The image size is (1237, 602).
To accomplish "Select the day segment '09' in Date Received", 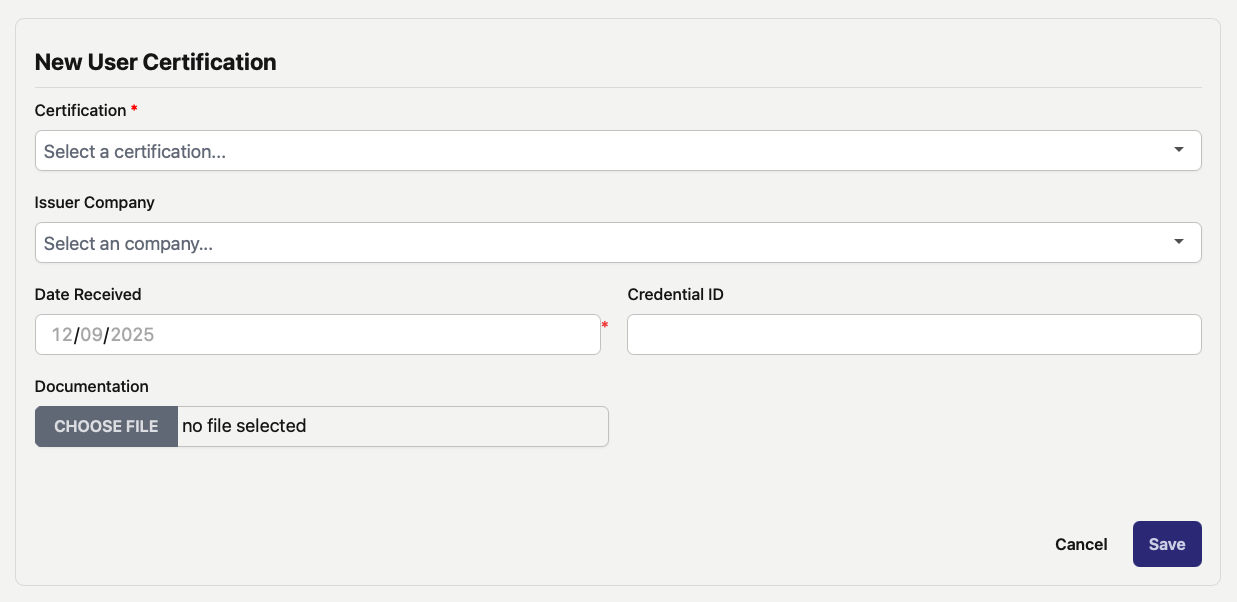I will click(91, 335).
